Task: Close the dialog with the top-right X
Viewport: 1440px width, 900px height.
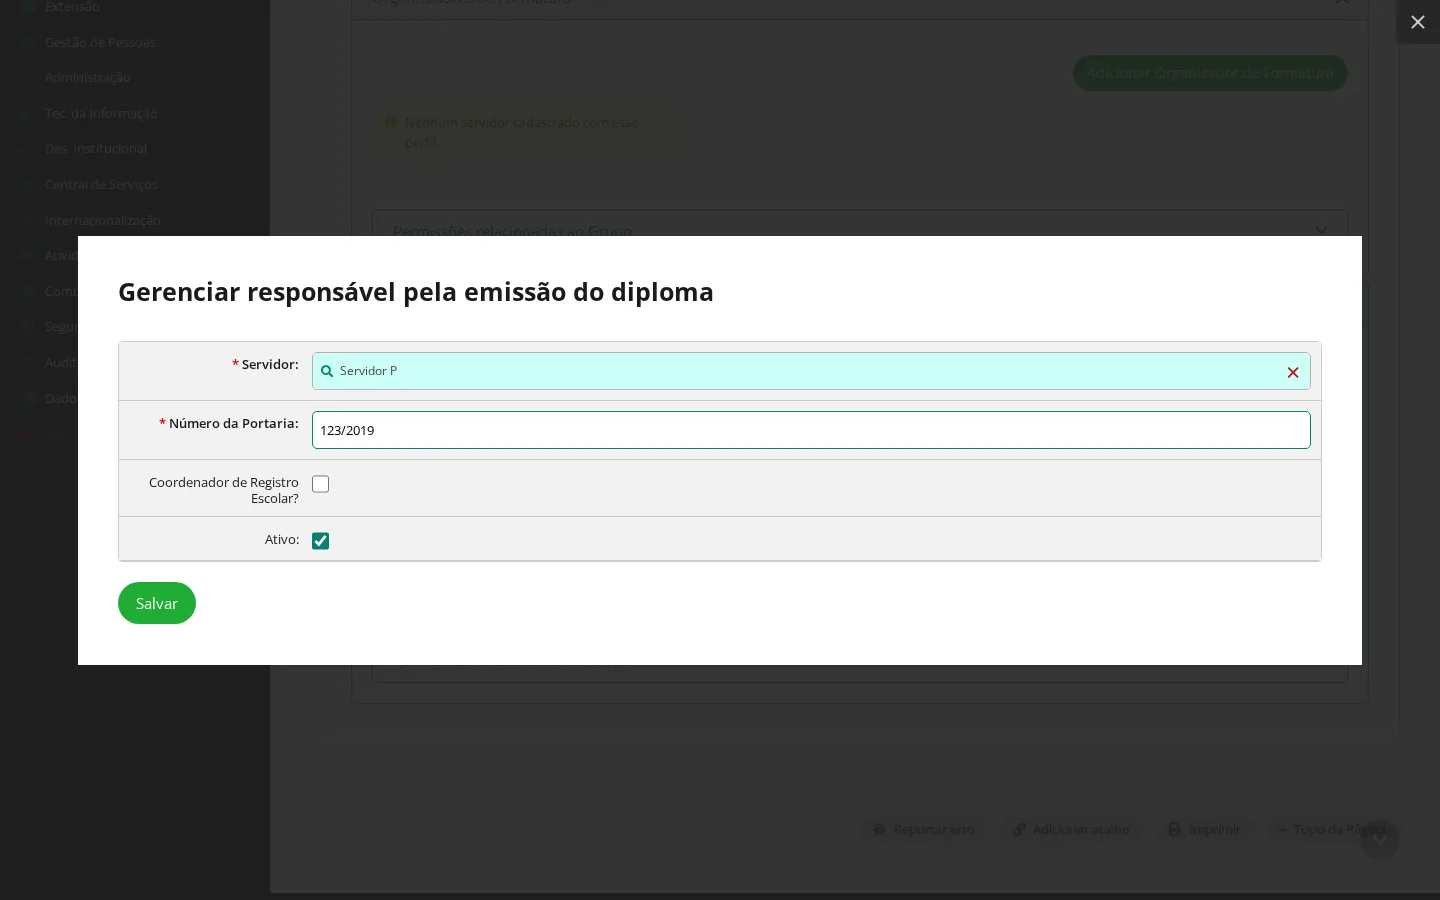Action: pos(1418,22)
